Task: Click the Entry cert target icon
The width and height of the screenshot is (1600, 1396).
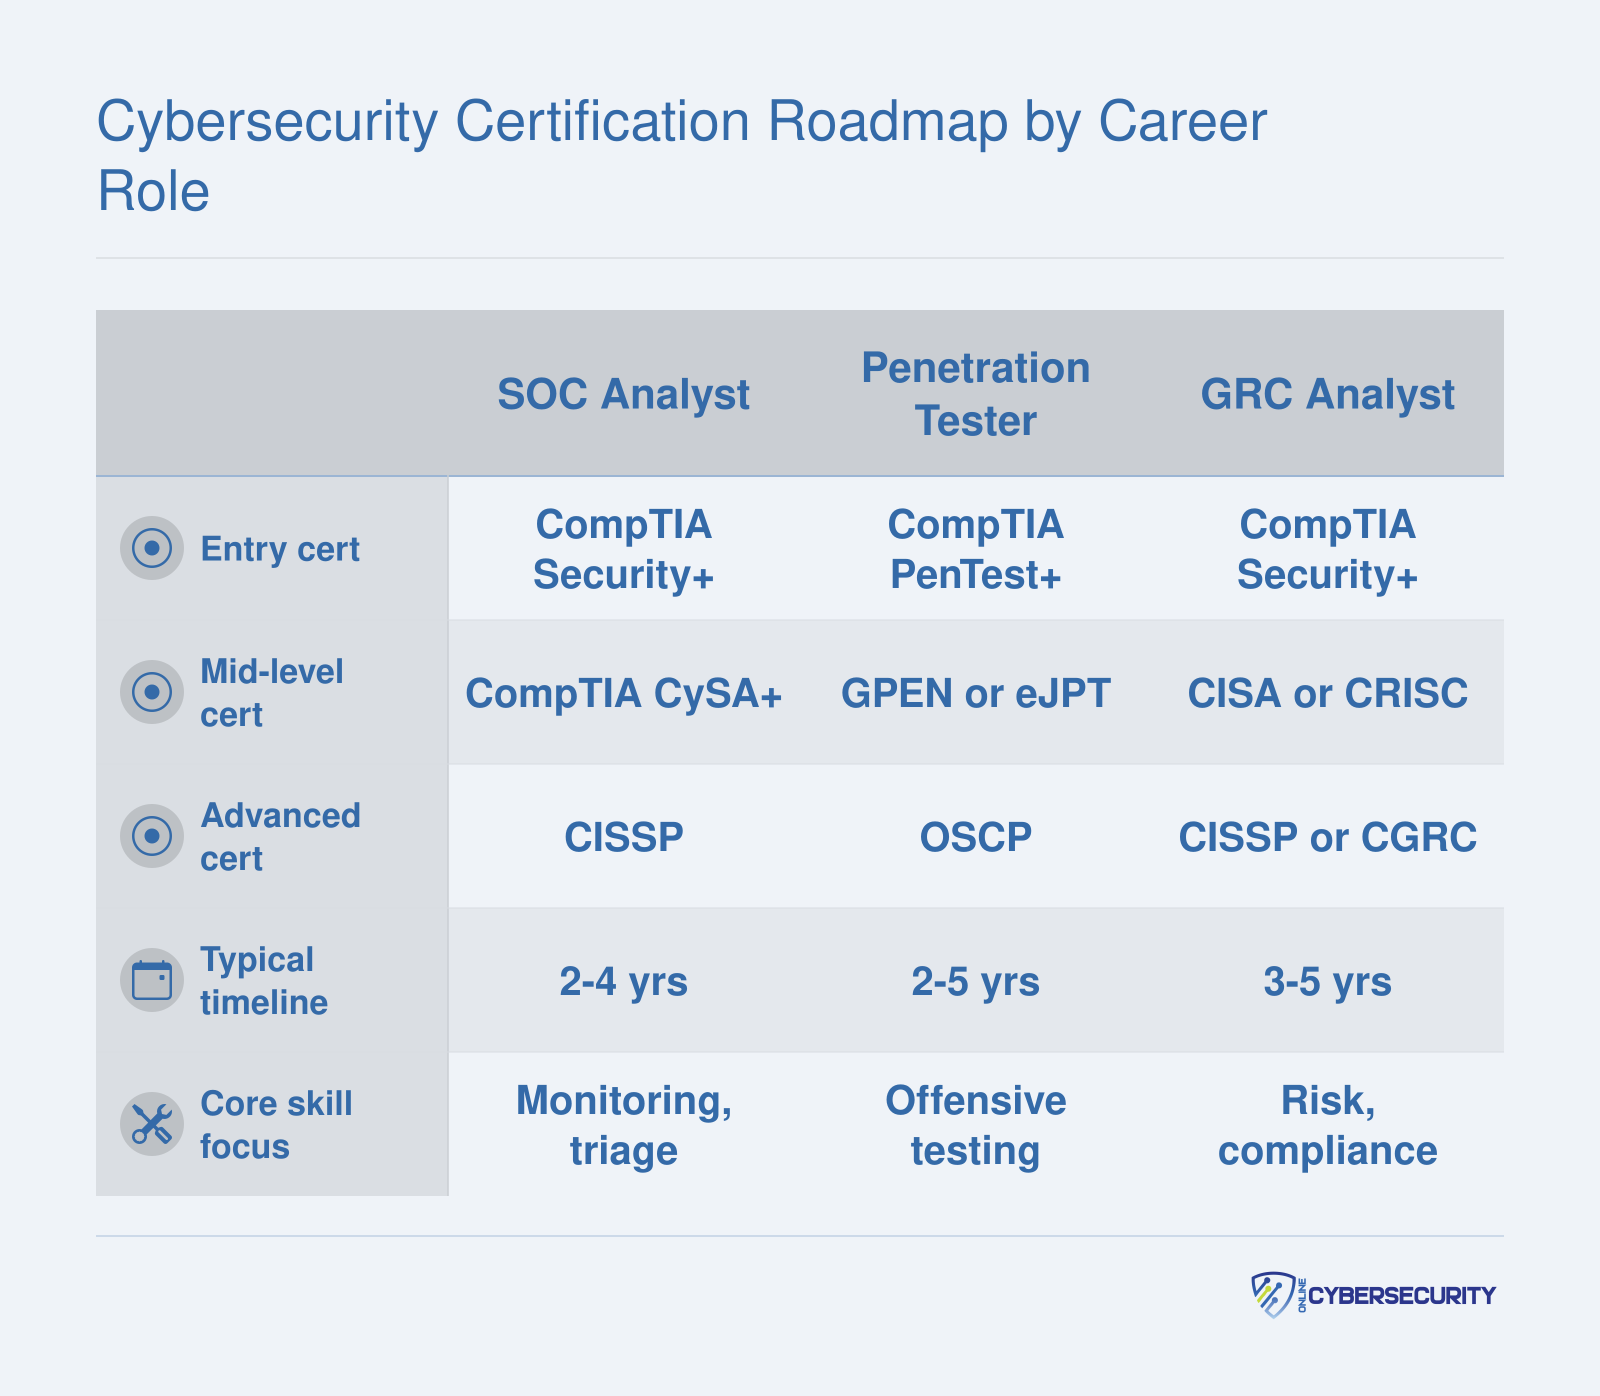Action: [152, 548]
